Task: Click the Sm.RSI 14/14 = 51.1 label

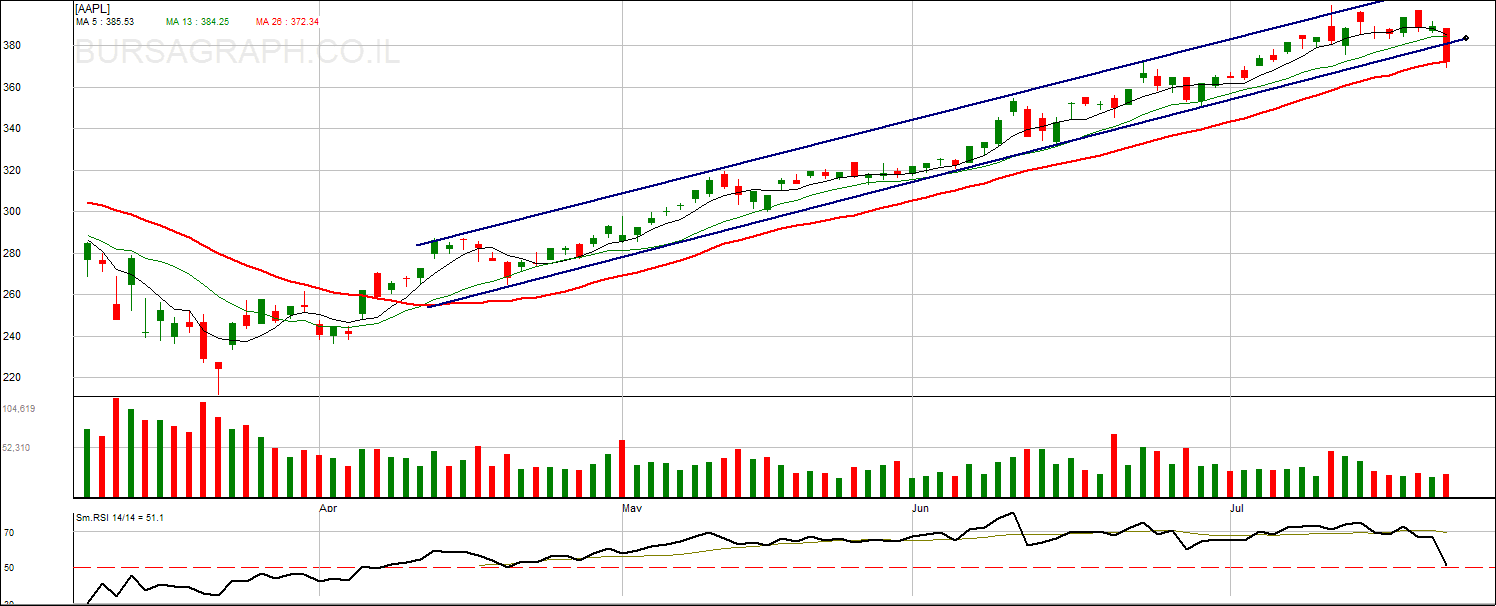Action: [x=120, y=518]
